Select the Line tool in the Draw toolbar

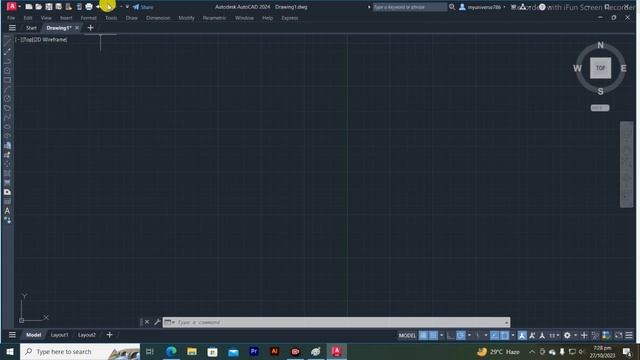click(7, 42)
